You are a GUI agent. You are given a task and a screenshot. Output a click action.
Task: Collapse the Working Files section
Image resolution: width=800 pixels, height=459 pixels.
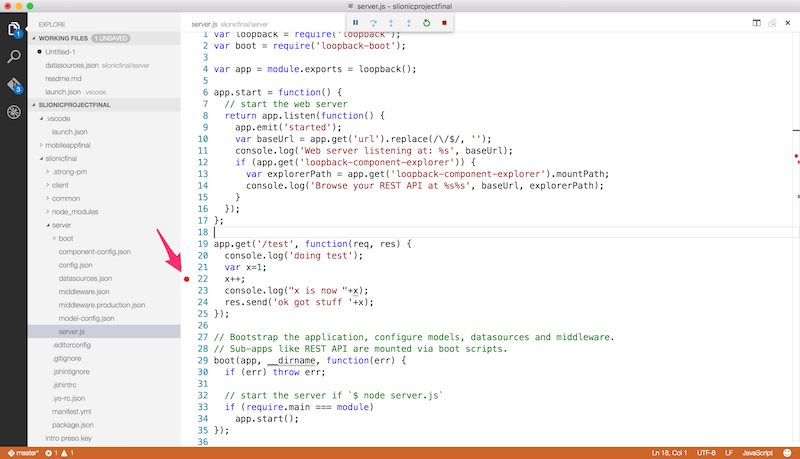[34, 38]
